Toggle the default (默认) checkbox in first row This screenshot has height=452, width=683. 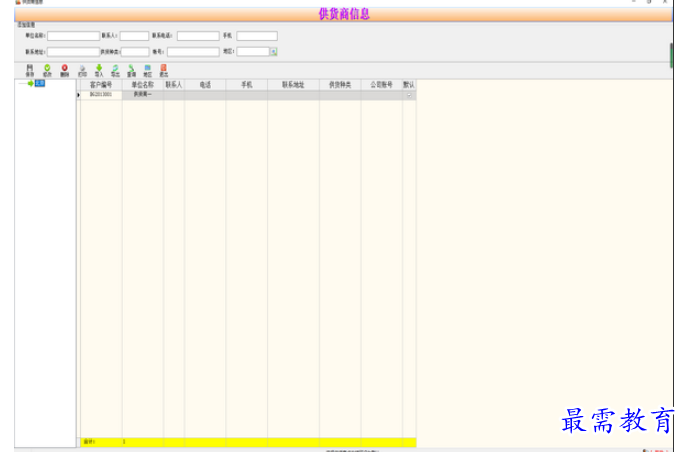click(x=409, y=94)
